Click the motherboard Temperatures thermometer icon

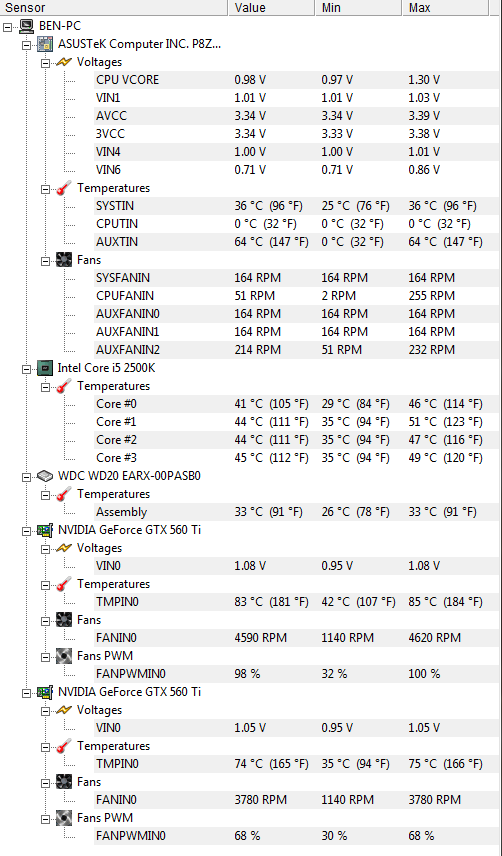pyautogui.click(x=64, y=188)
